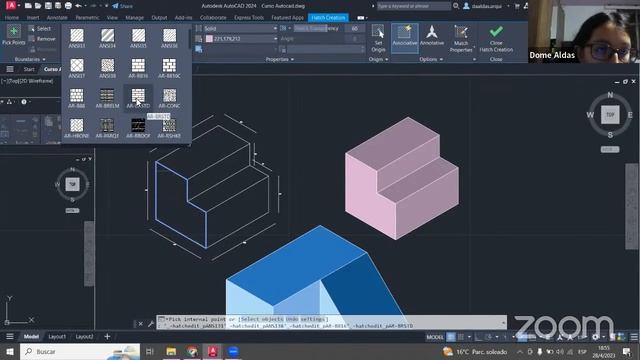Switch to the Layout2 tab
Viewport: 640px width, 360px height.
click(x=84, y=337)
